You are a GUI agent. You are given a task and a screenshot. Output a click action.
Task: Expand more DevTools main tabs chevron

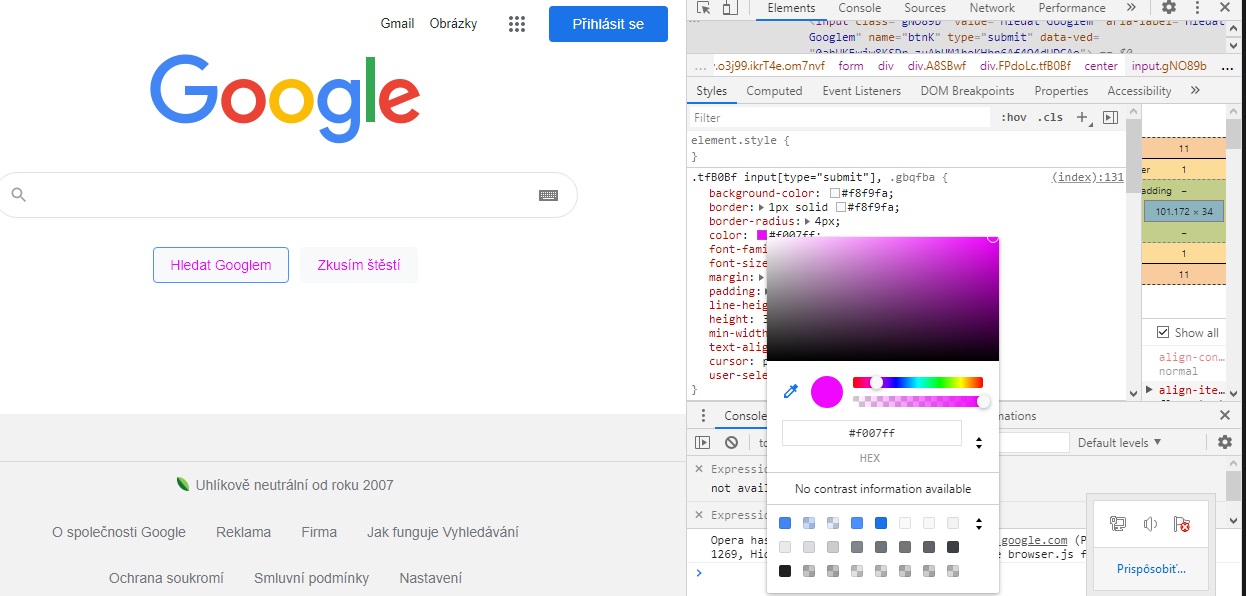coord(1130,8)
